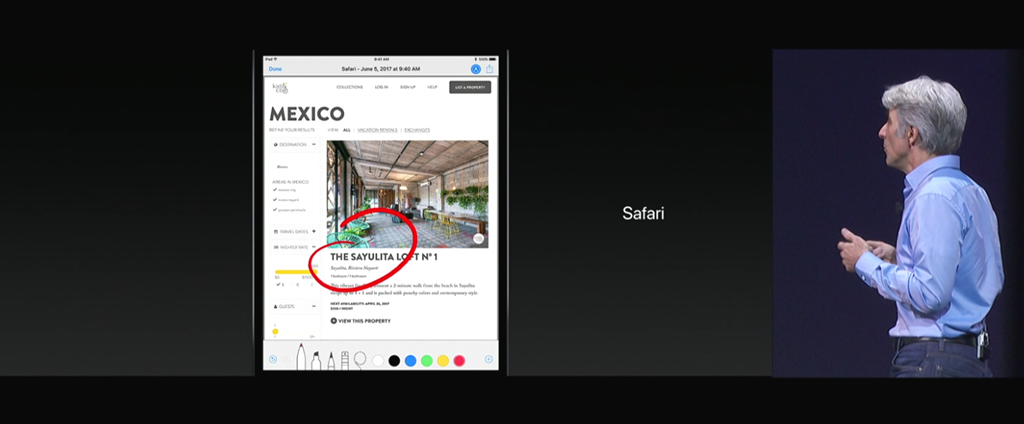Click the calendar icon beside Travel Dates
Image resolution: width=1024 pixels, height=424 pixels.
click(276, 232)
